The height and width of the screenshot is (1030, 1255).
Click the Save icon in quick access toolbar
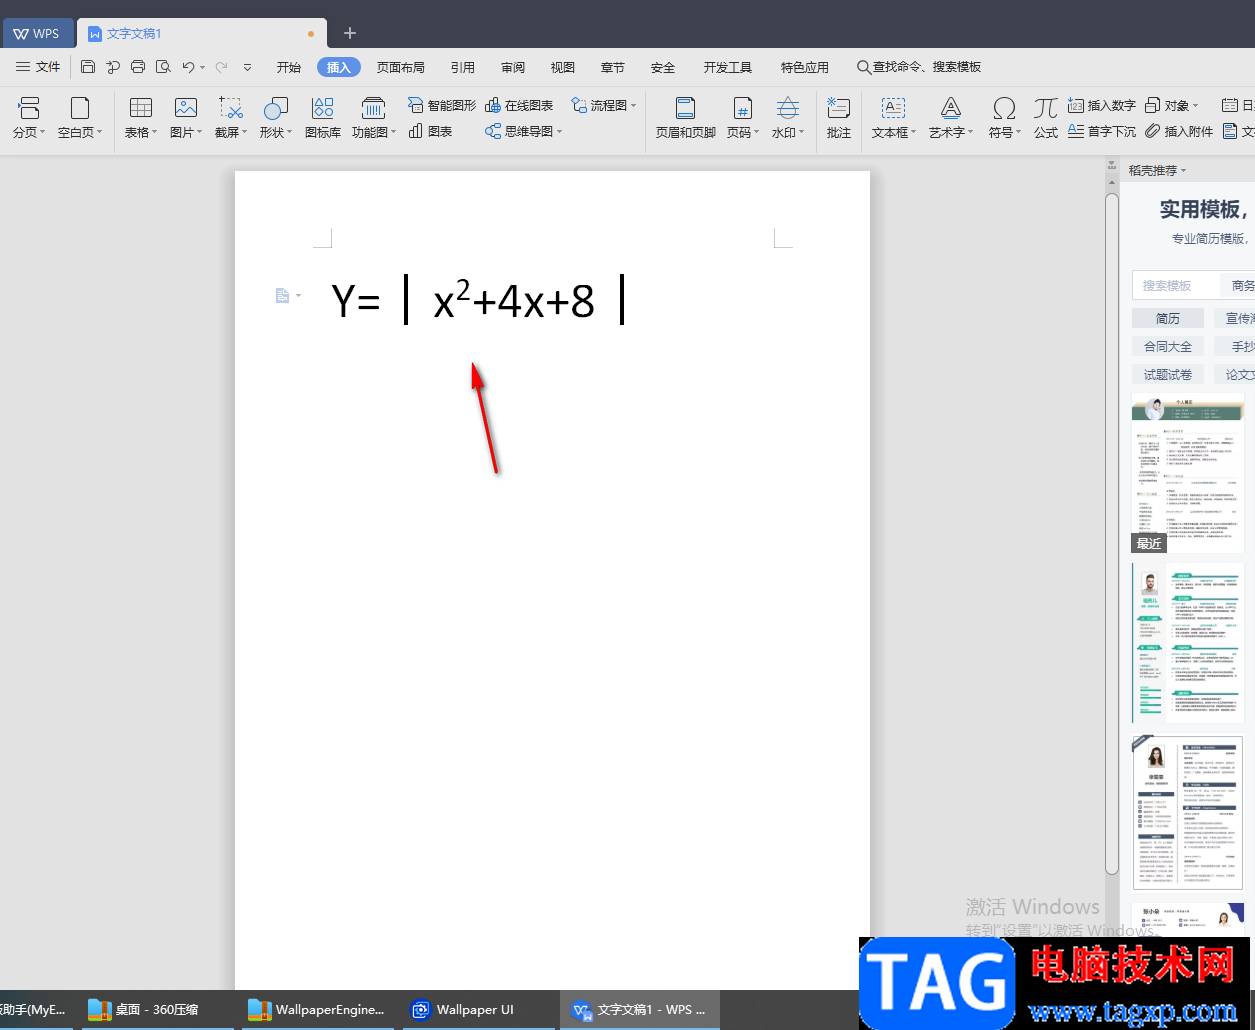[x=88, y=67]
